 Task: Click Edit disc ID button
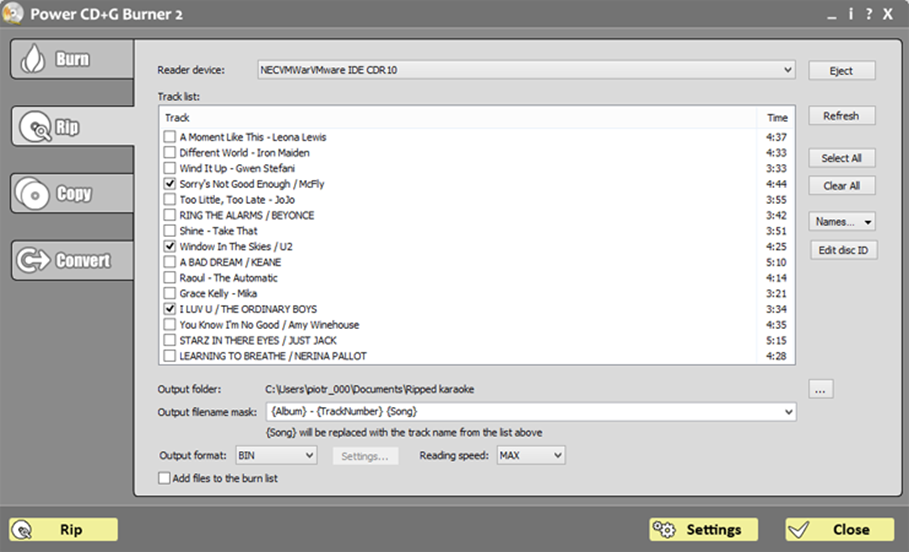coord(843,250)
